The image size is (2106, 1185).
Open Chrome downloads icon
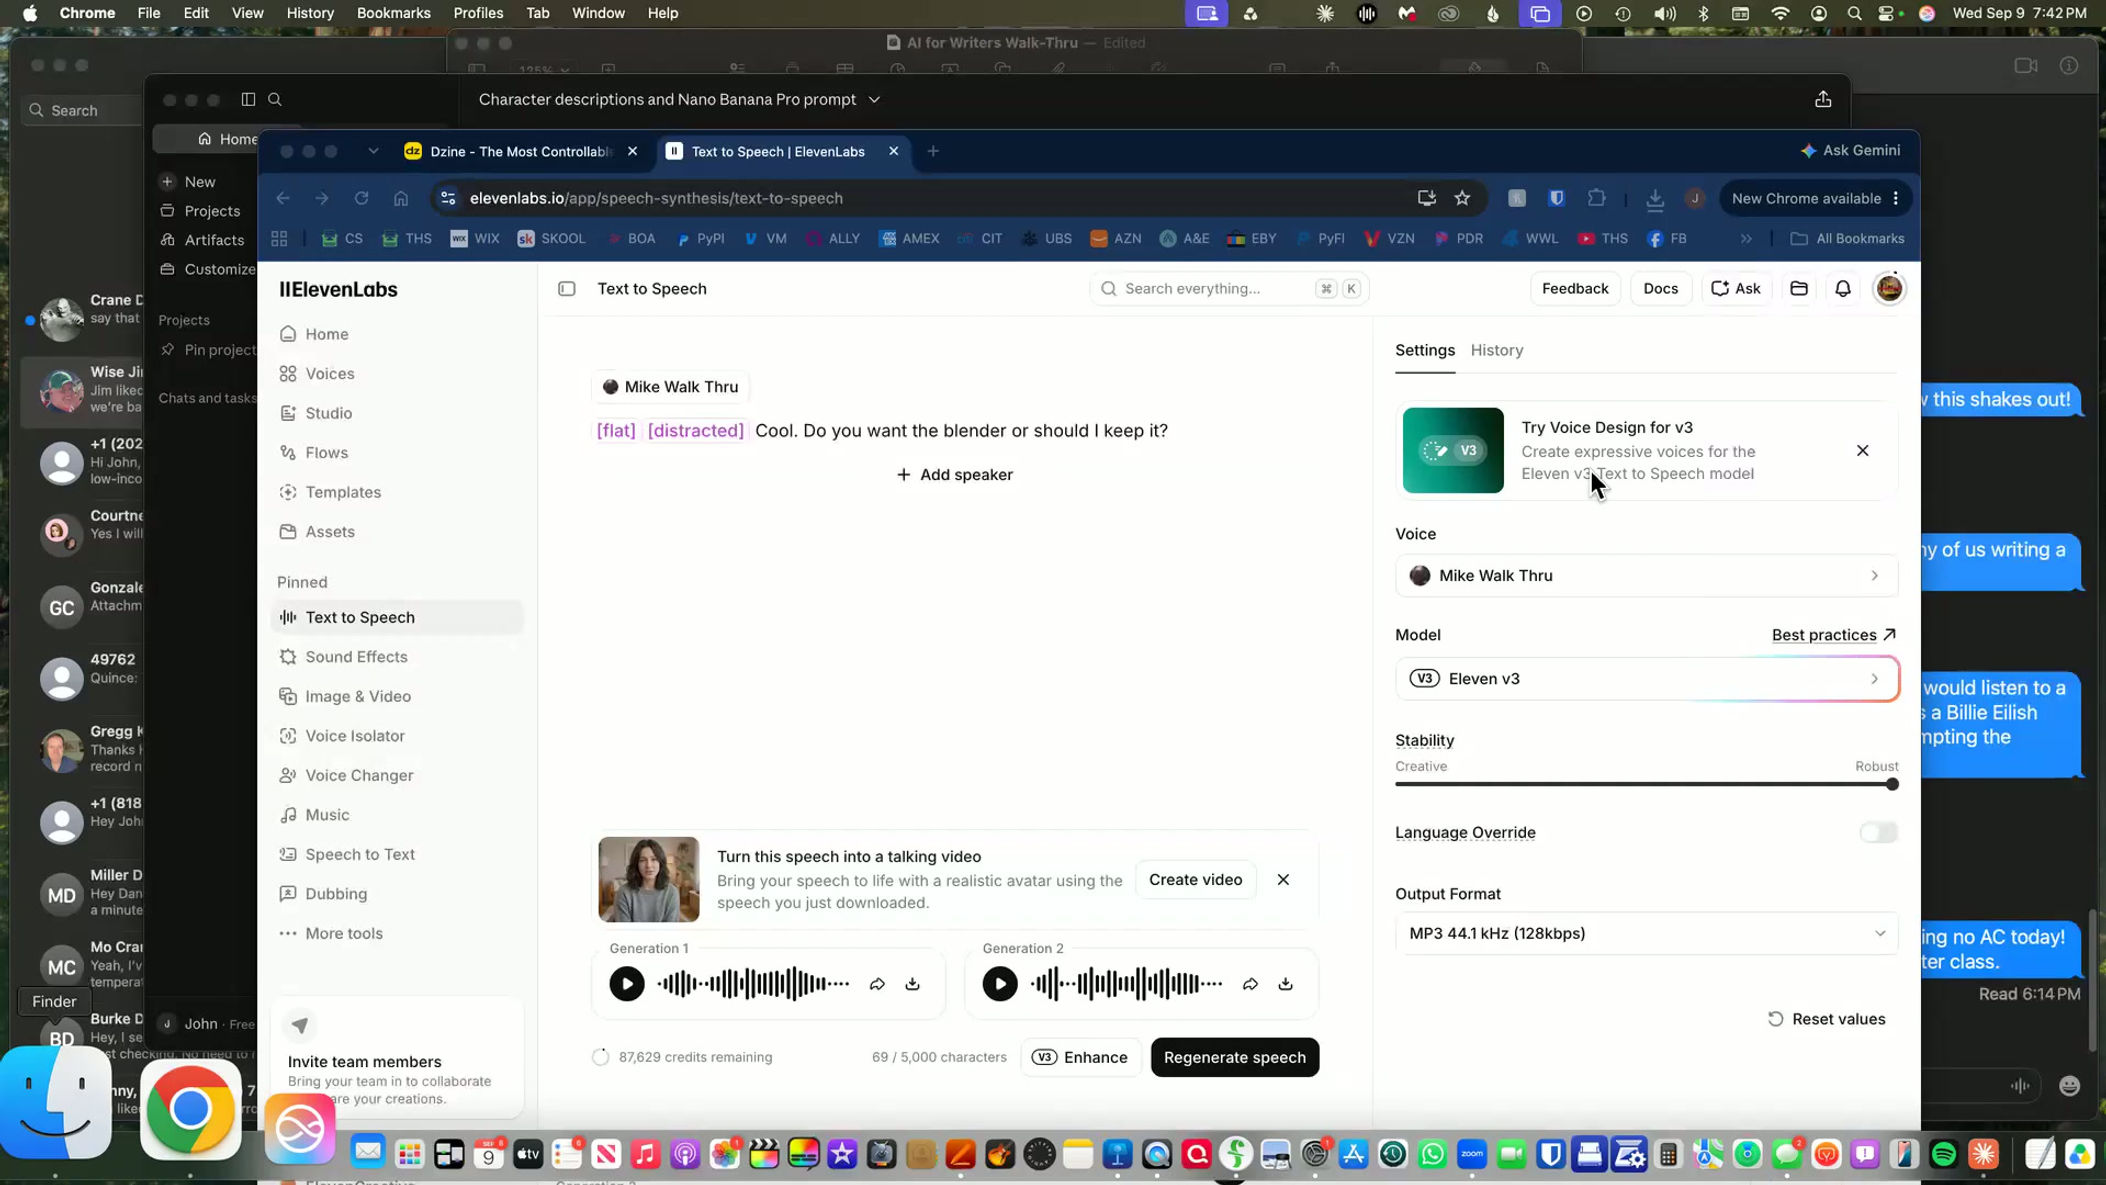point(1655,199)
